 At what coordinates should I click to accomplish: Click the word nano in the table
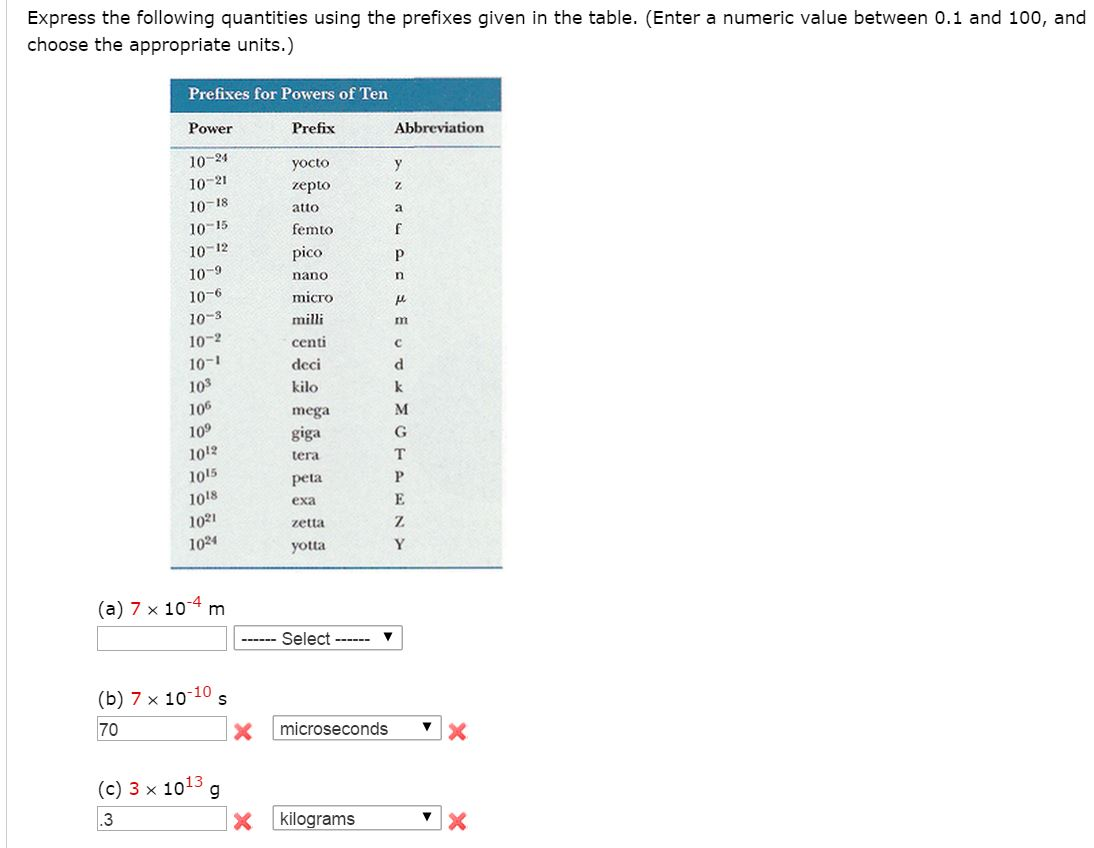pyautogui.click(x=310, y=275)
